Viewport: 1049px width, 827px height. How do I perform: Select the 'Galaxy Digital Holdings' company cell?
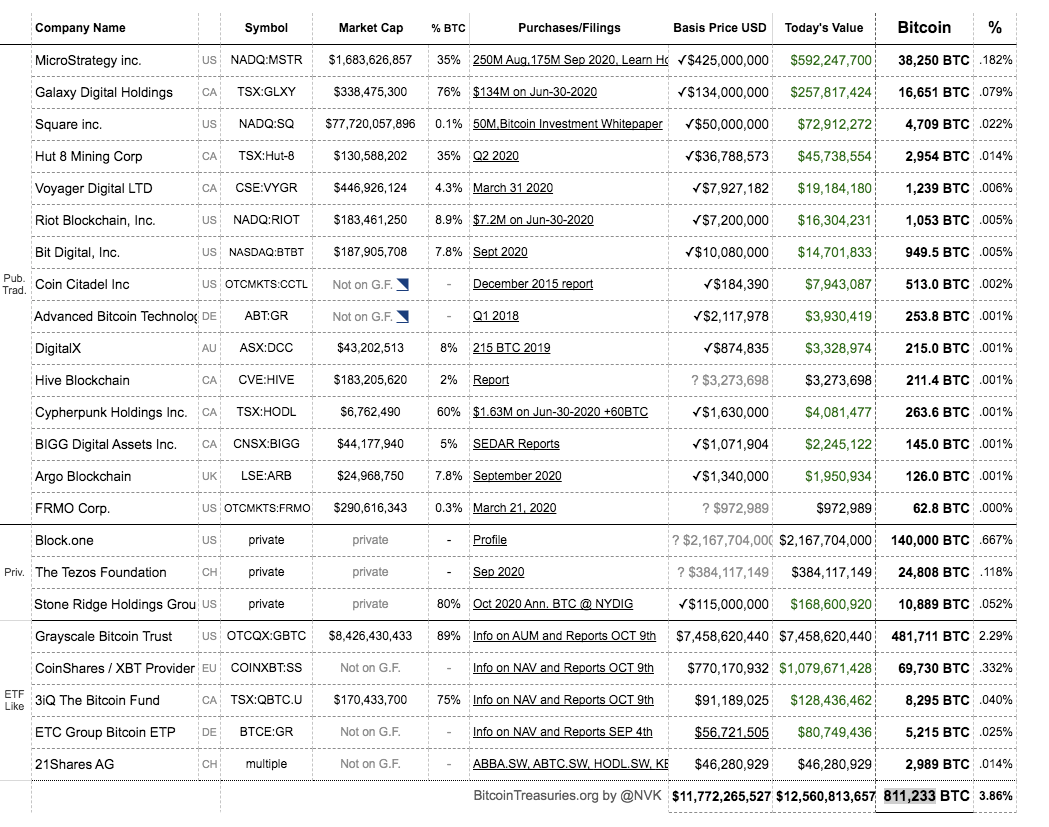[x=115, y=92]
